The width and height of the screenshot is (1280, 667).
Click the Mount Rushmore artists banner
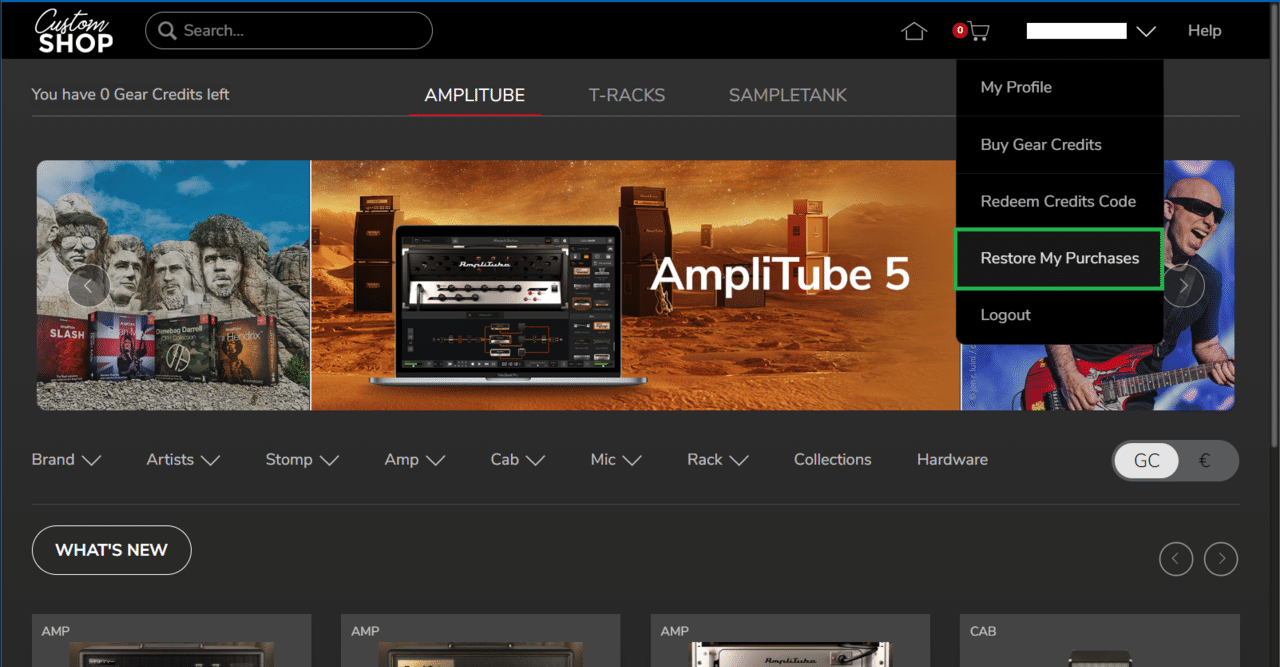(173, 285)
